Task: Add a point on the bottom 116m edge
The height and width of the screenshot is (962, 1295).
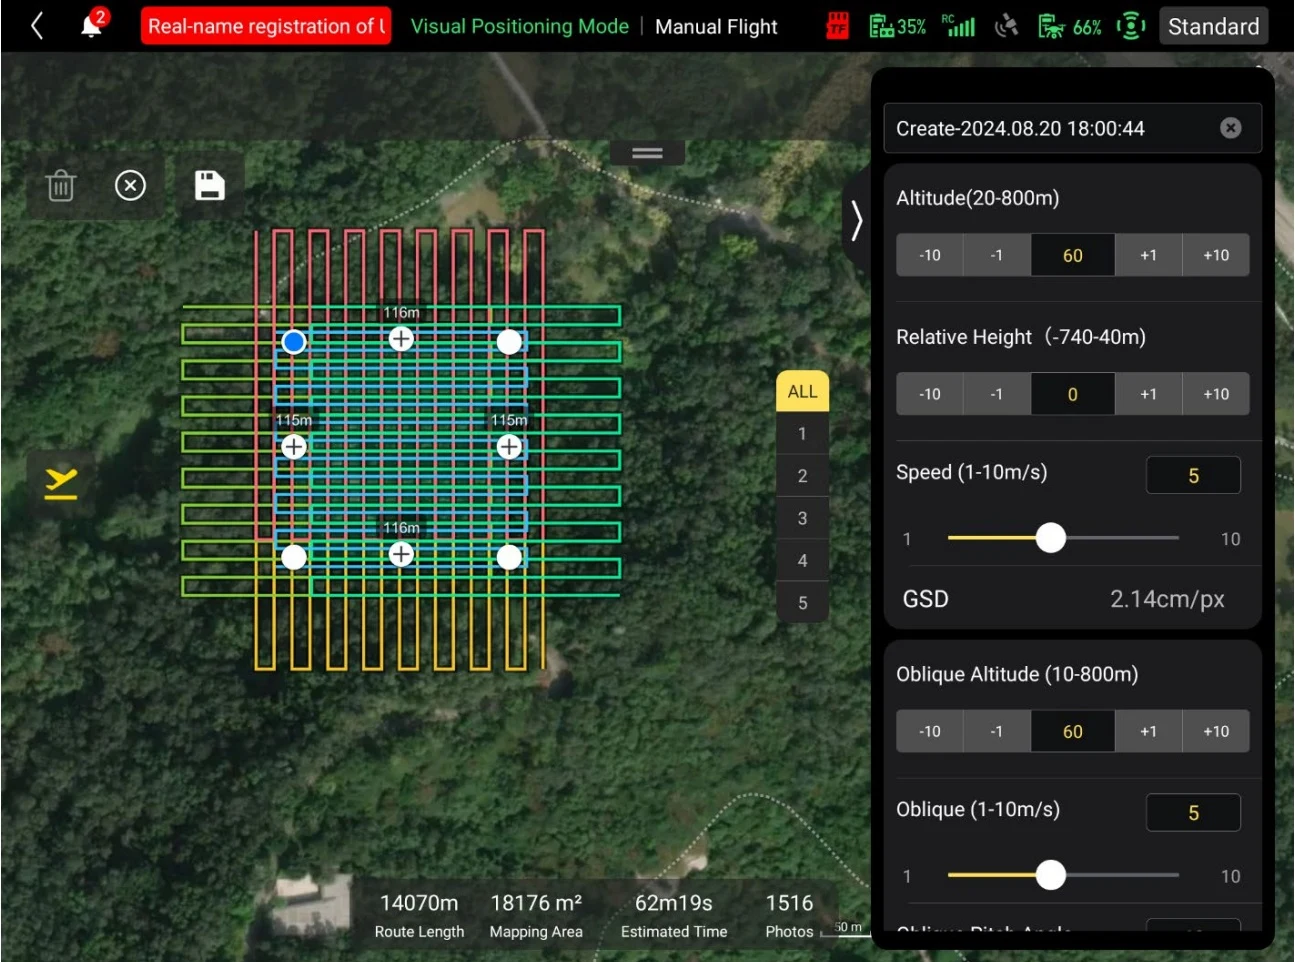Action: (x=401, y=554)
